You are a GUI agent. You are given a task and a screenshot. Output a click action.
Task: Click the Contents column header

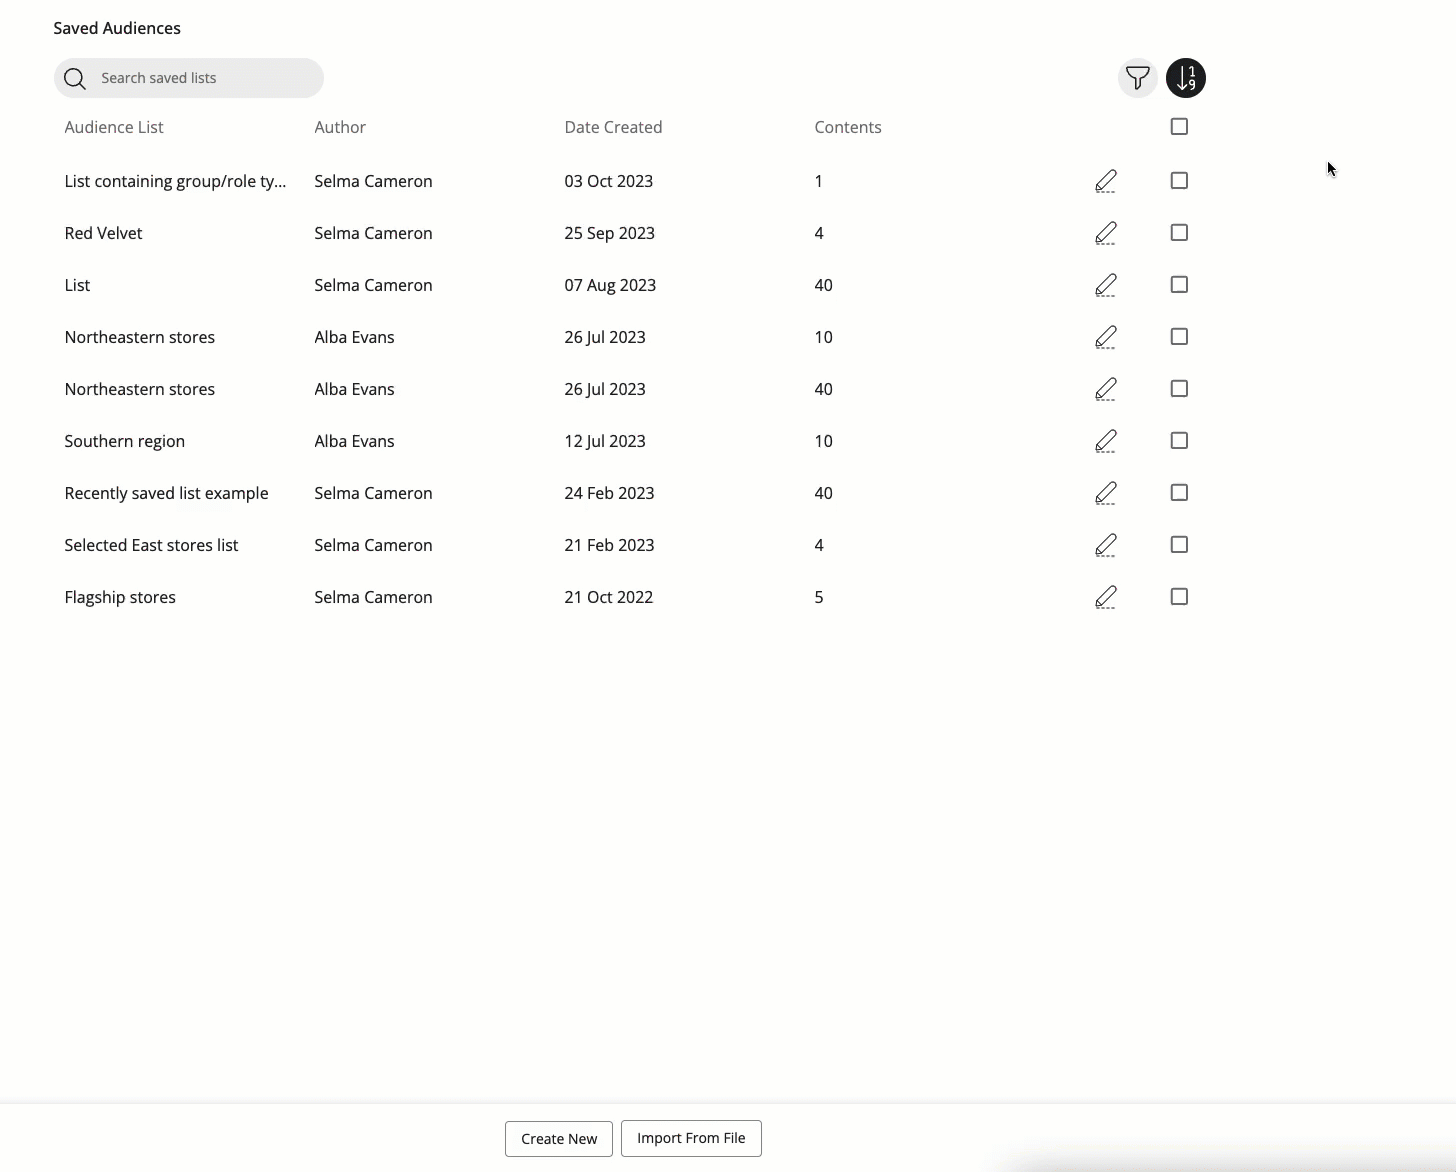(848, 127)
